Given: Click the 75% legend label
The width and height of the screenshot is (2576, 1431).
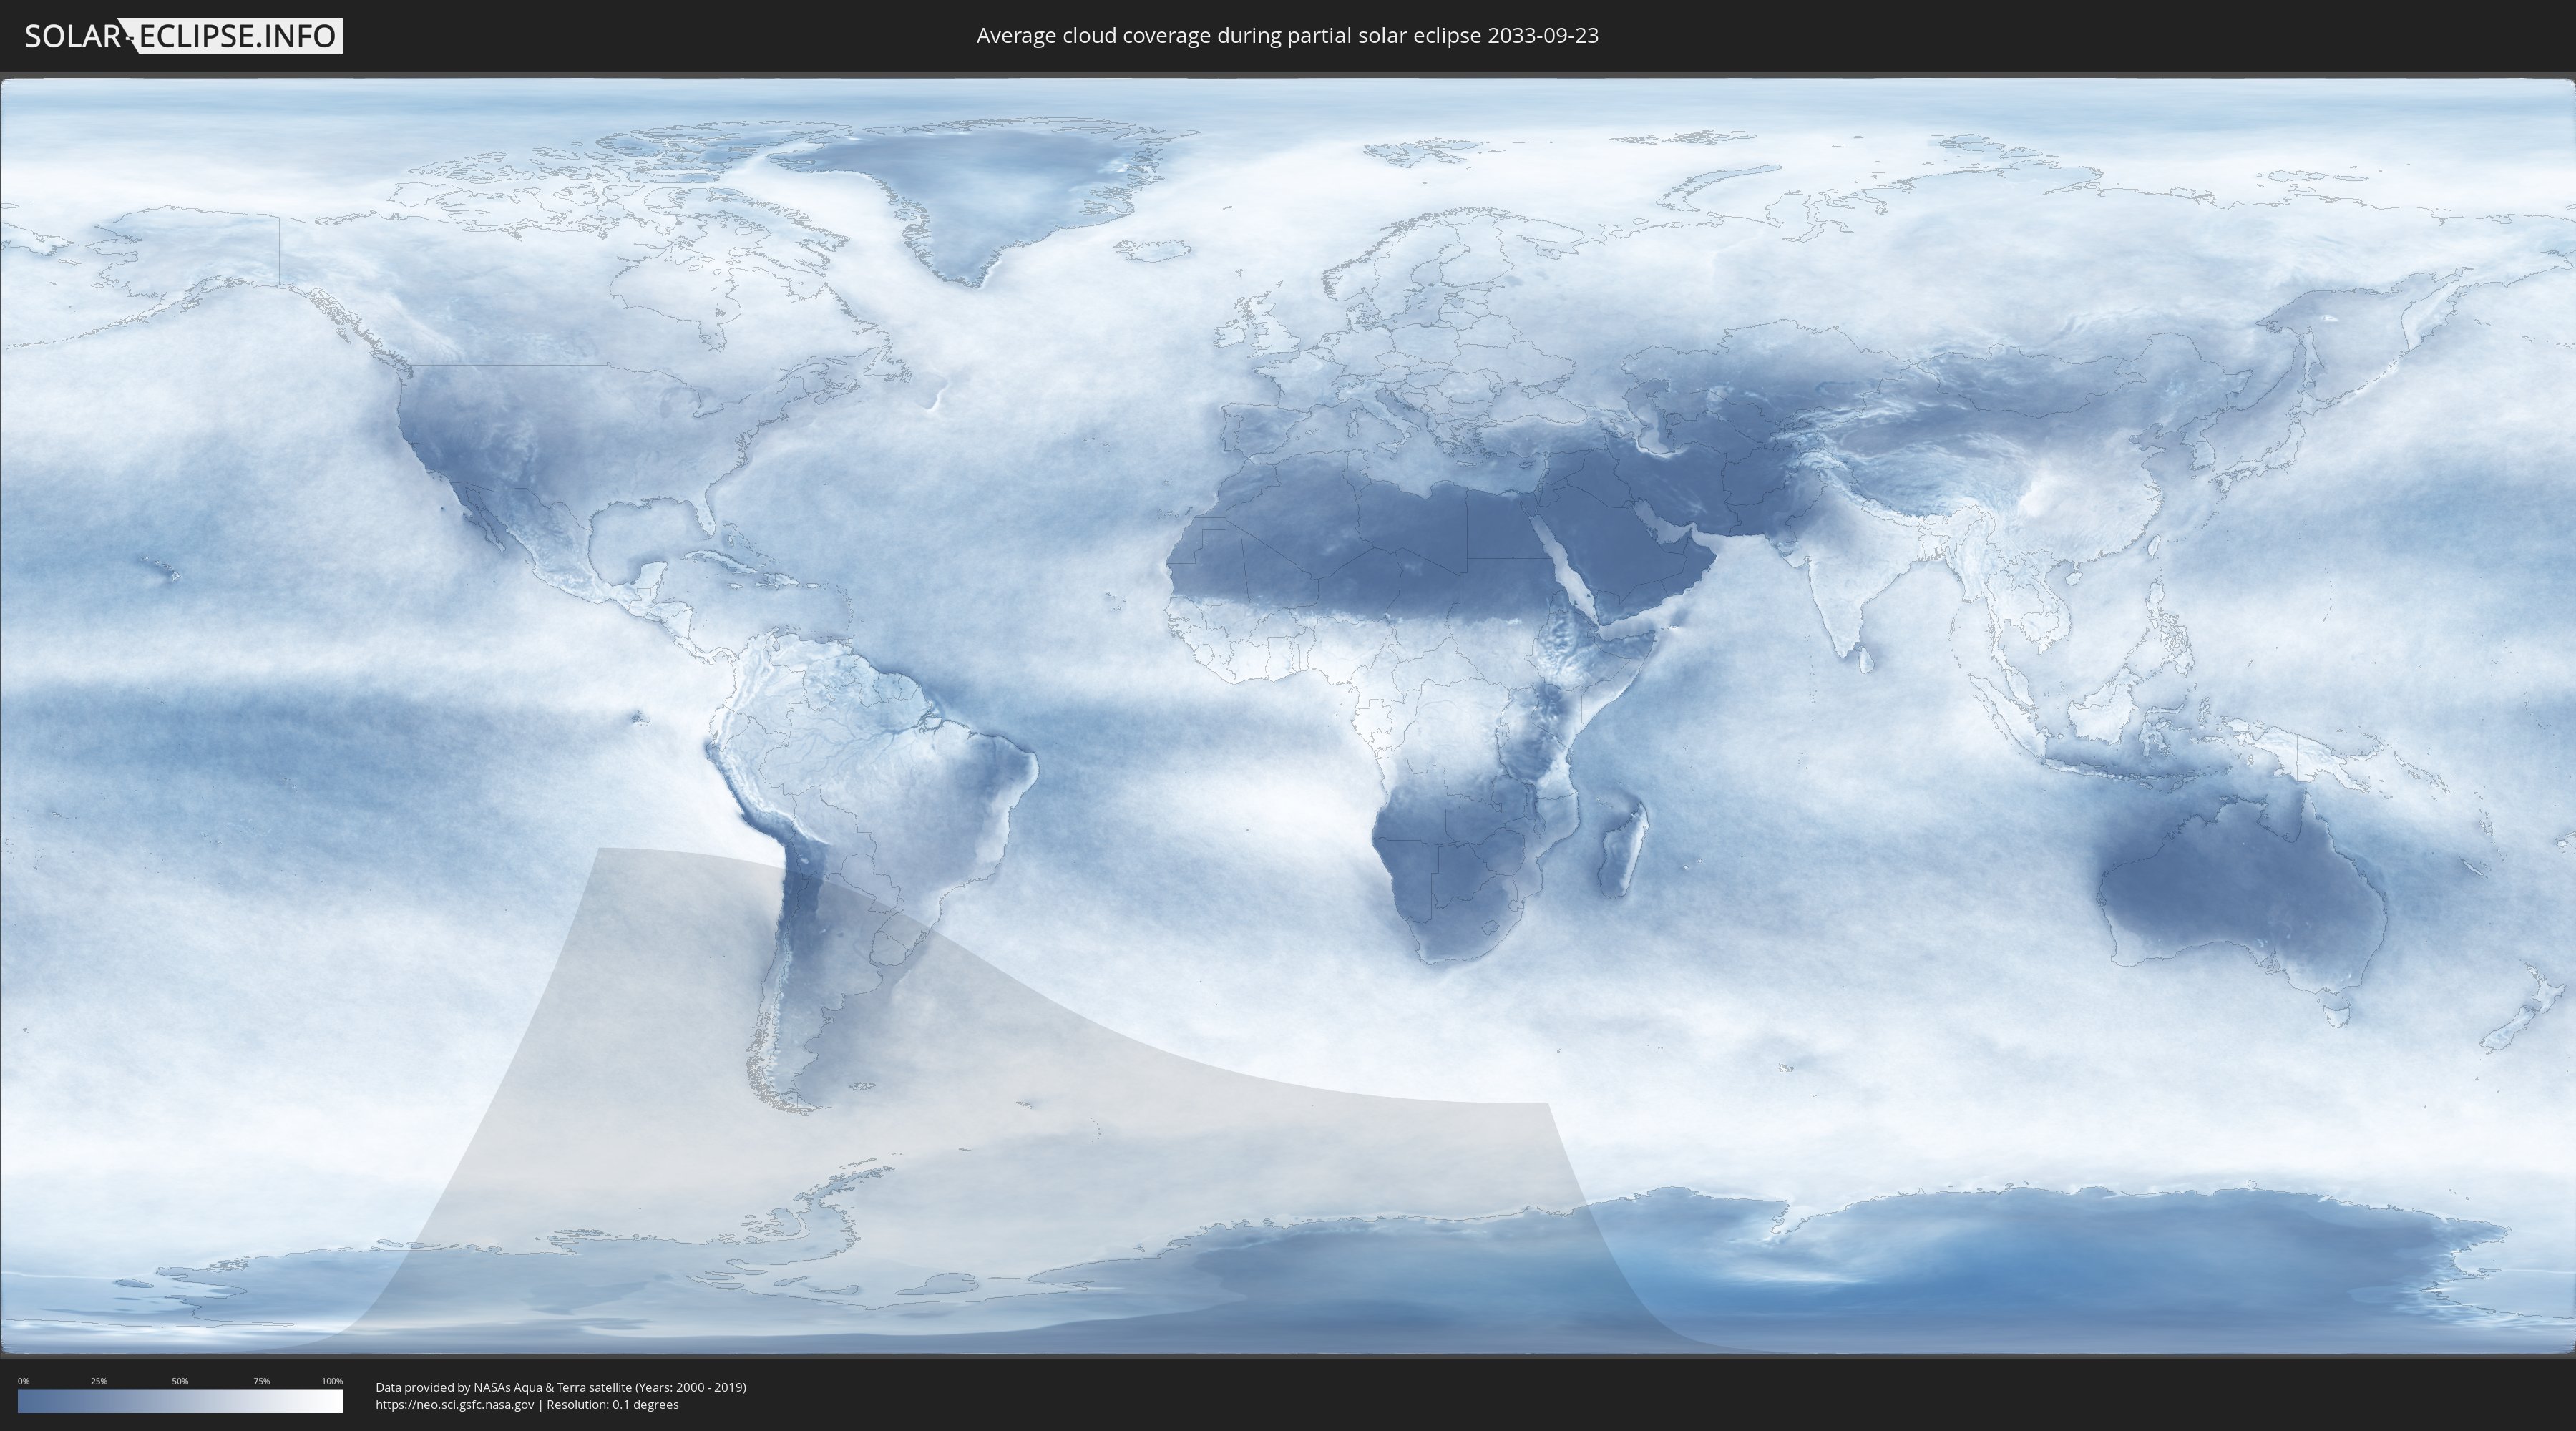Looking at the screenshot, I should click(261, 1381).
